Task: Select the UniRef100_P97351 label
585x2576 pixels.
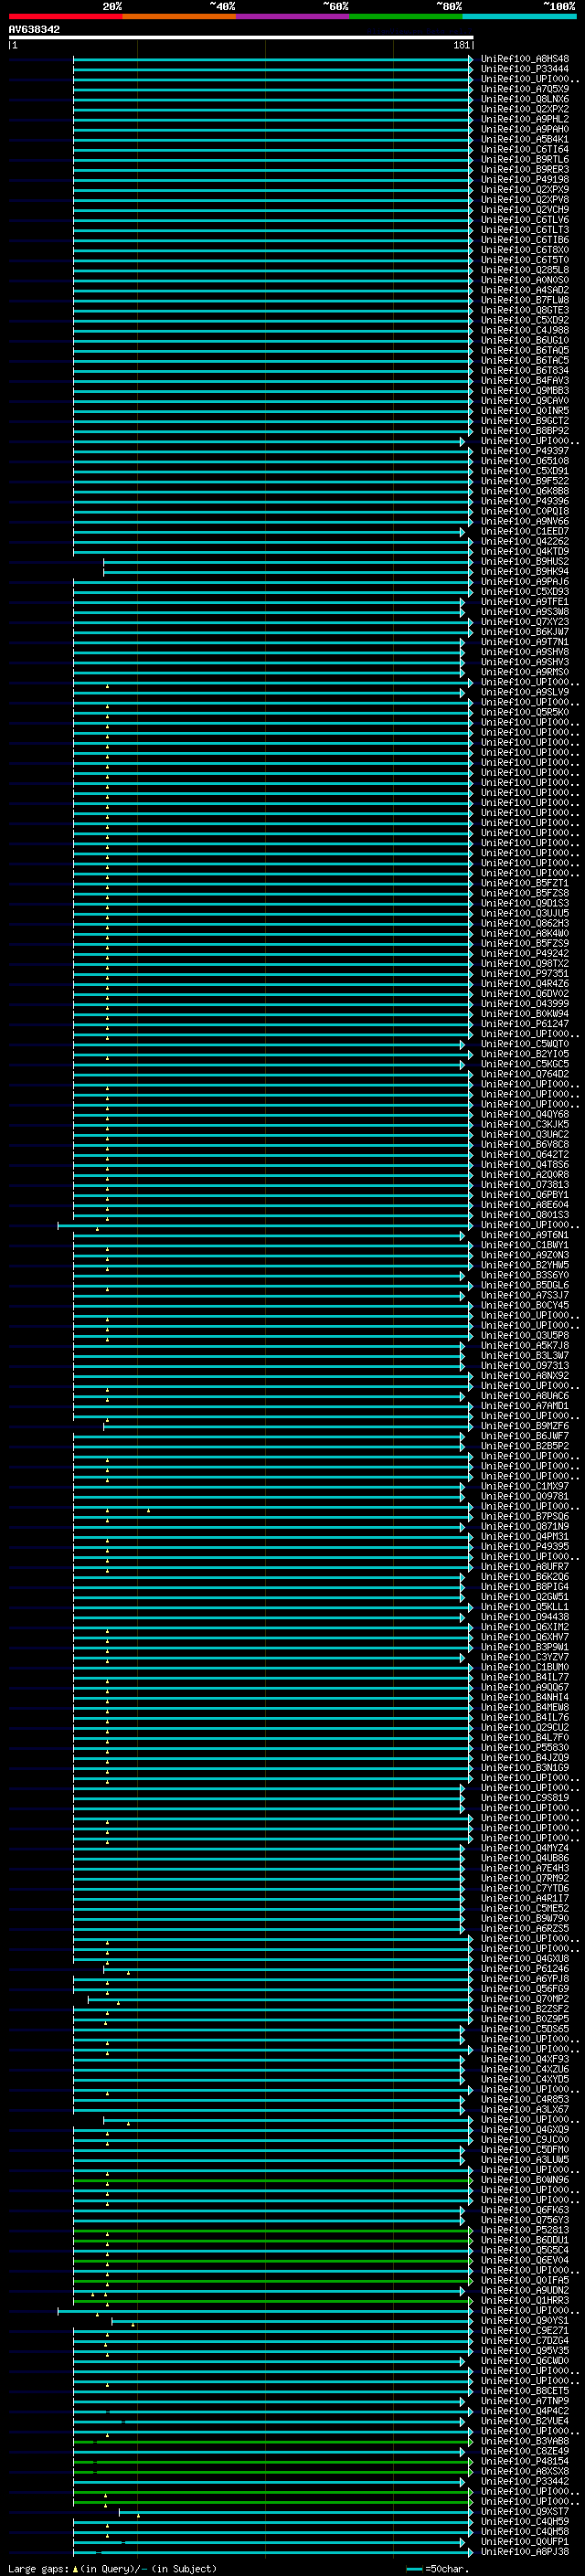Action: click(525, 973)
